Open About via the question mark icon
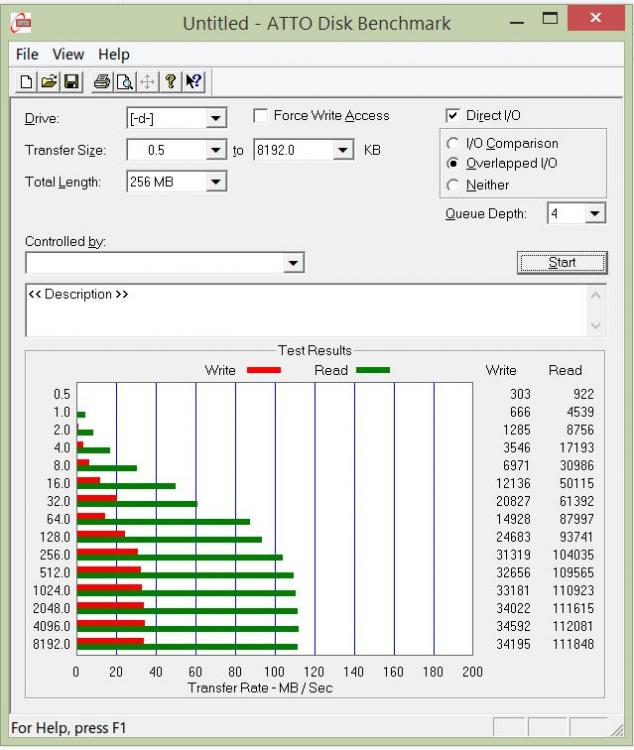The width and height of the screenshot is (634, 750). pyautogui.click(x=170, y=82)
